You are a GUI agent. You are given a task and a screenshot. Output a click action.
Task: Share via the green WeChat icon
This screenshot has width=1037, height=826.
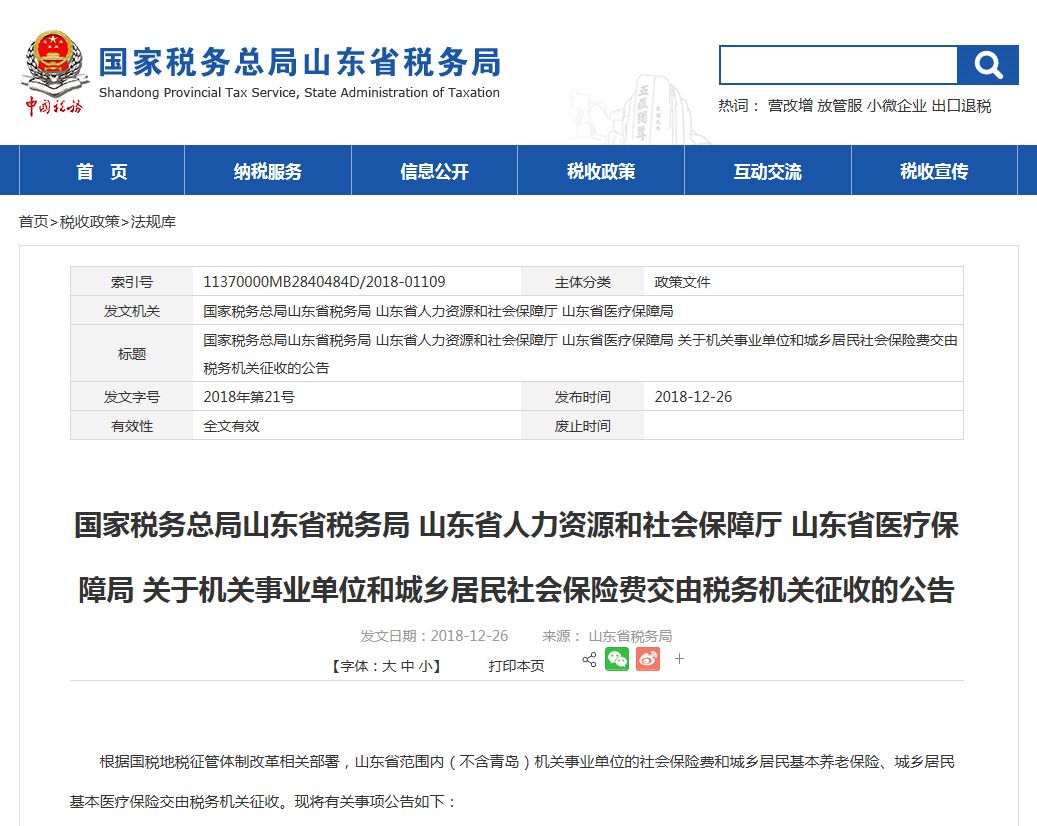(x=617, y=659)
